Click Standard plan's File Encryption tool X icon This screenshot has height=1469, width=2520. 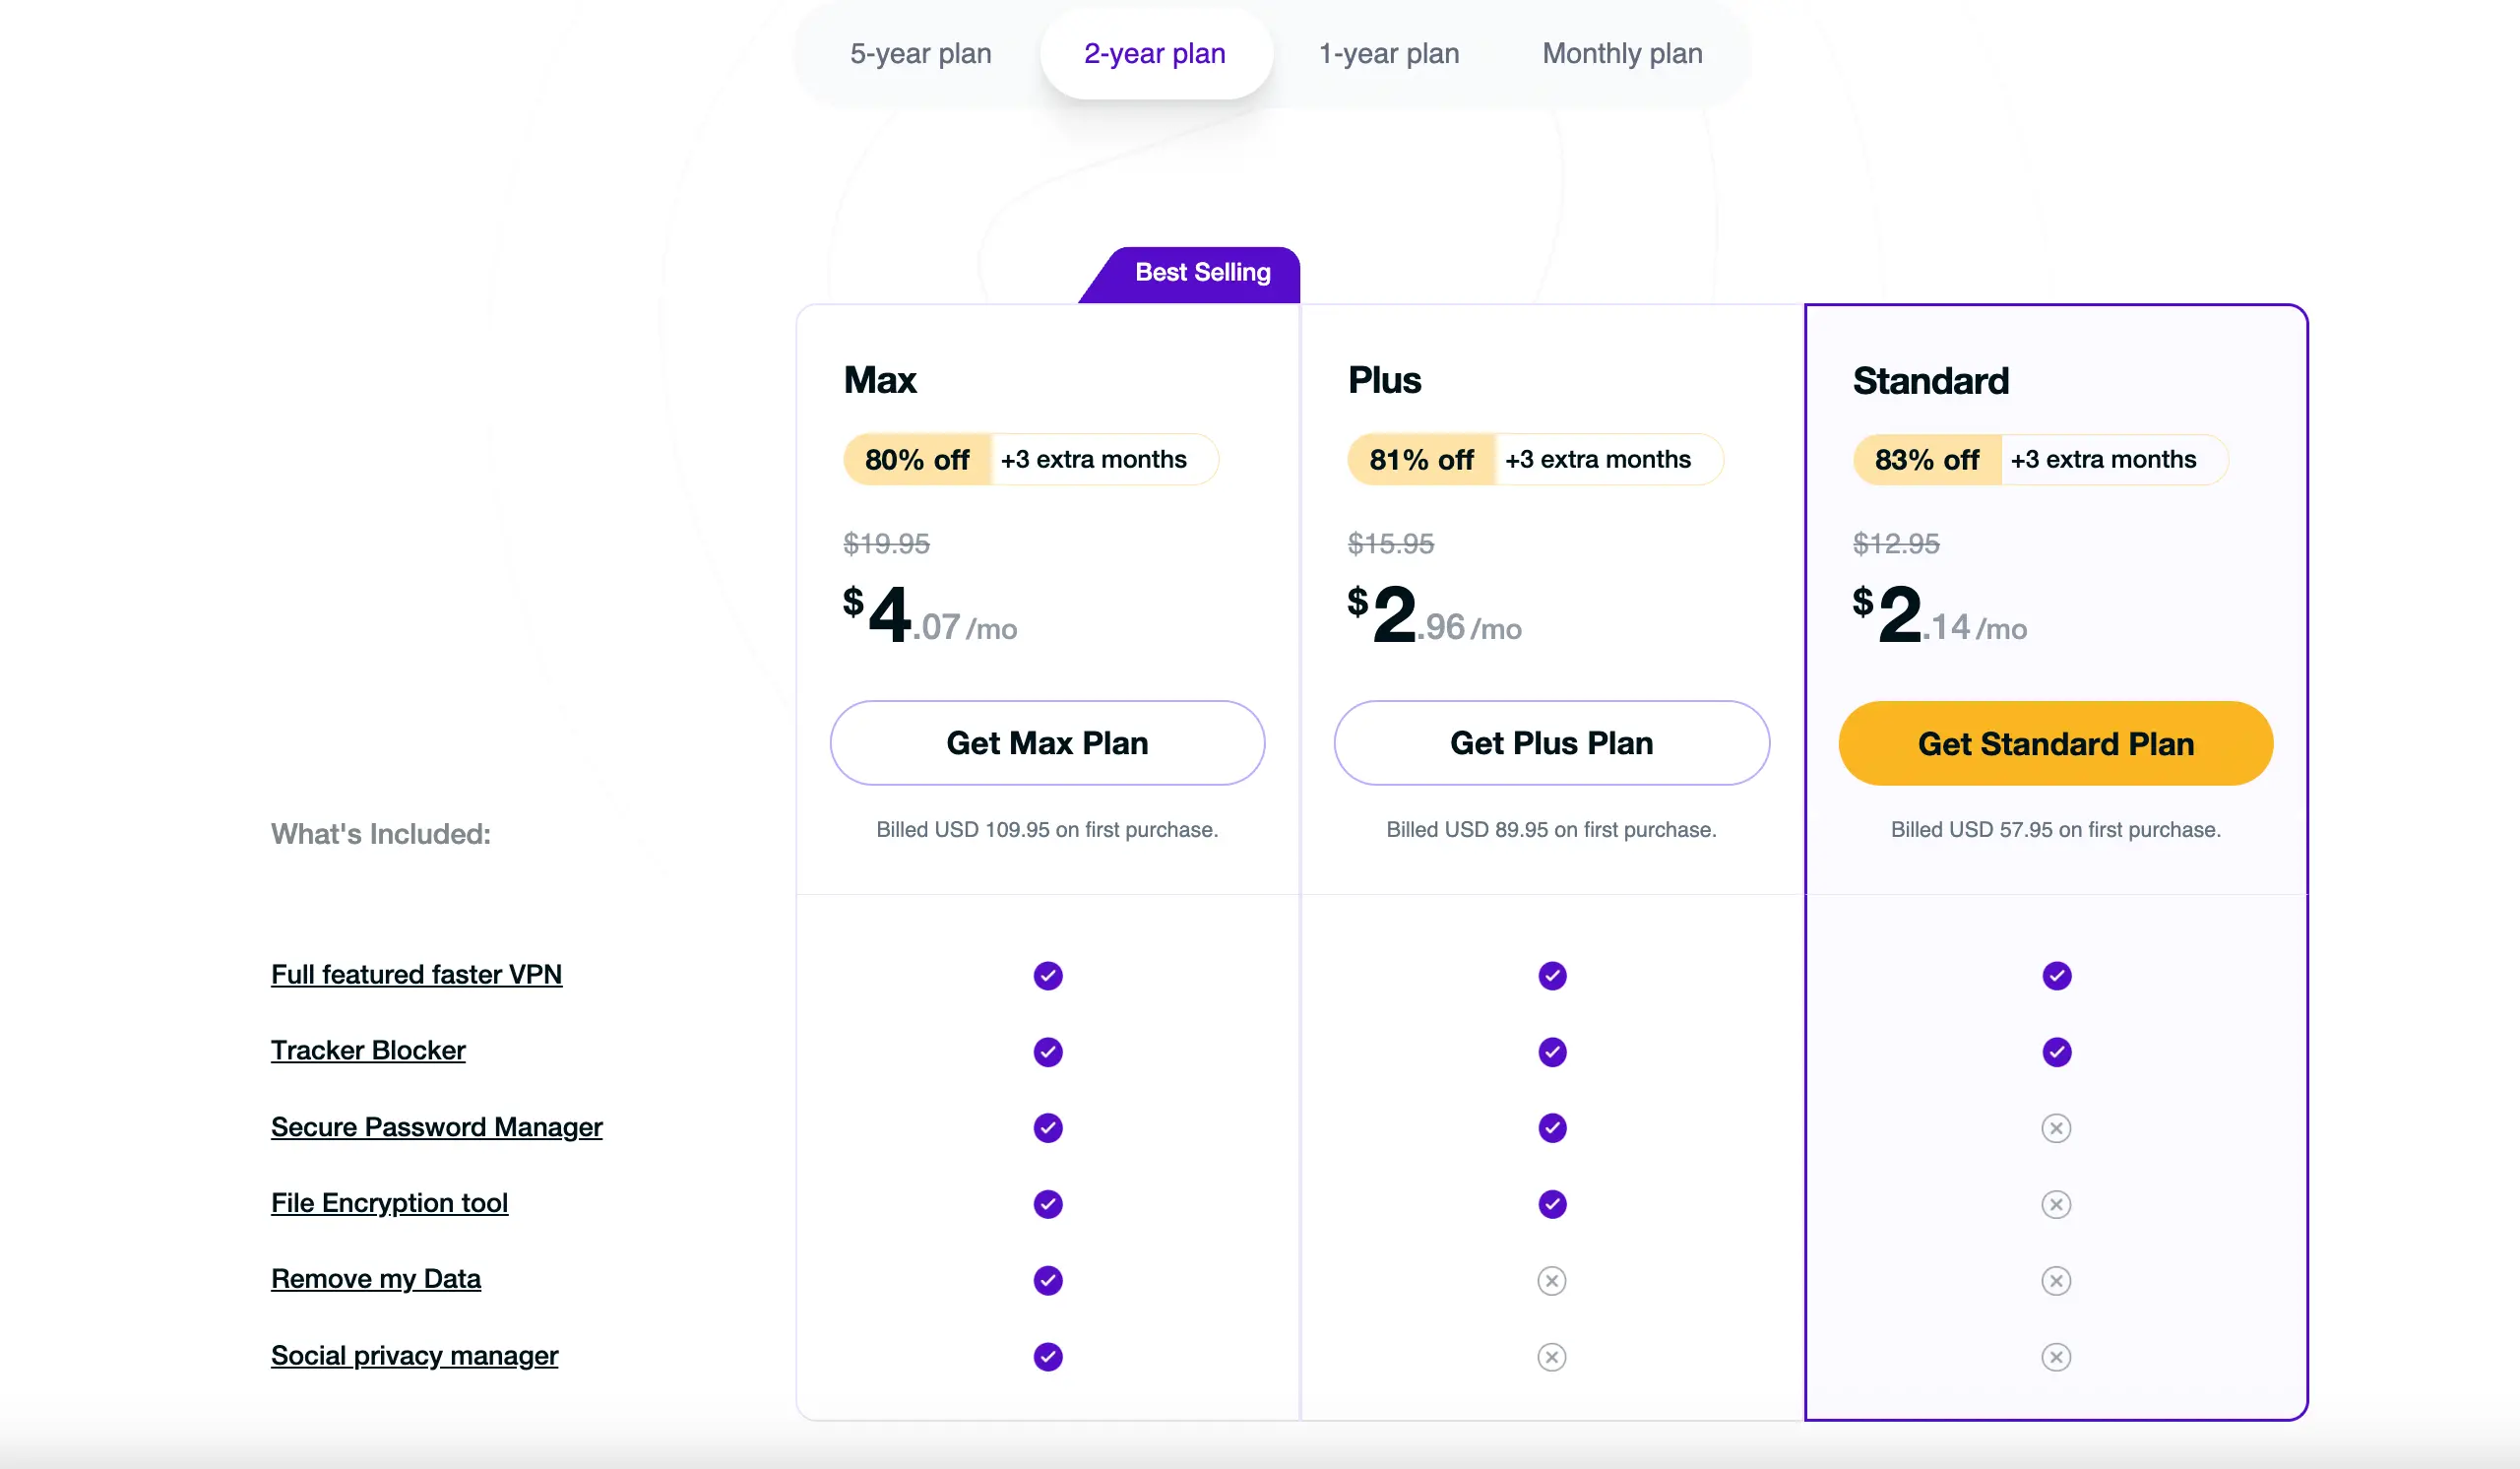click(x=2056, y=1204)
